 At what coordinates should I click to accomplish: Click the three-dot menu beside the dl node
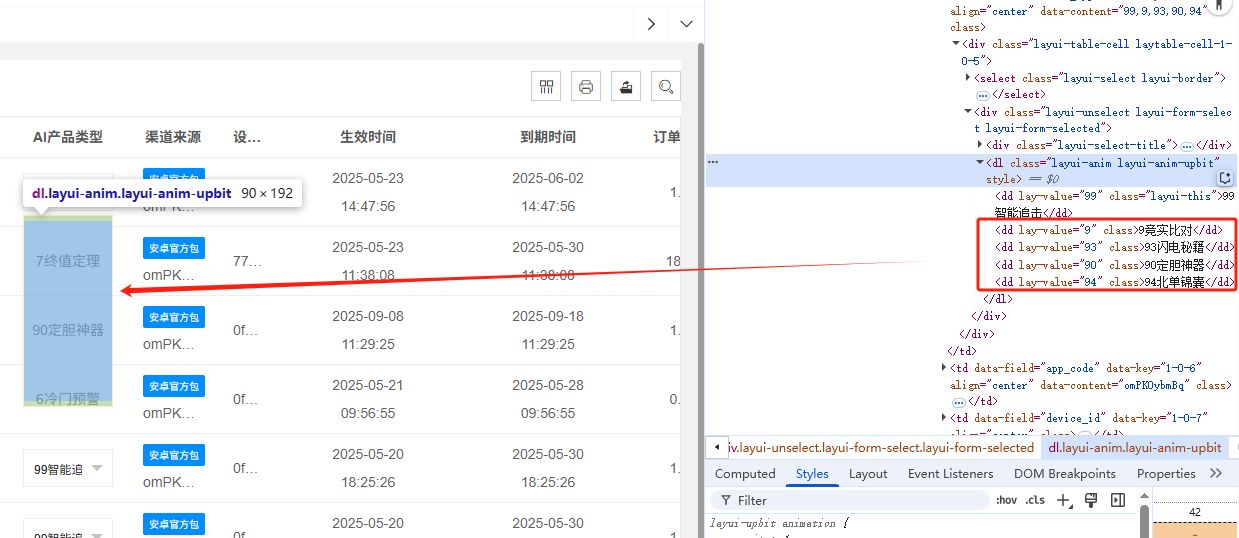pos(713,161)
